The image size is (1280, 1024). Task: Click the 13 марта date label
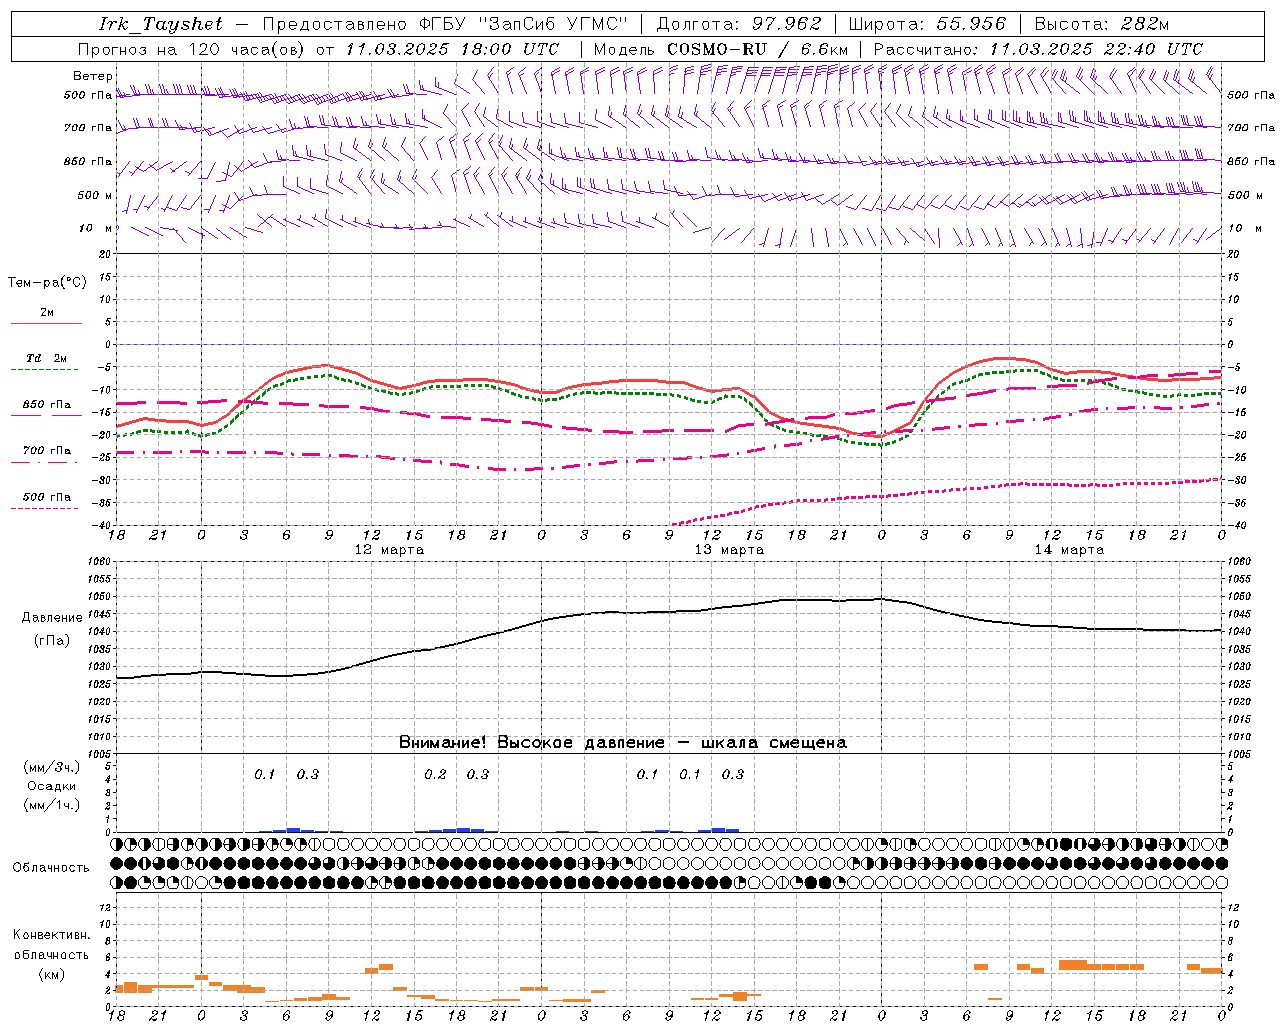point(729,550)
